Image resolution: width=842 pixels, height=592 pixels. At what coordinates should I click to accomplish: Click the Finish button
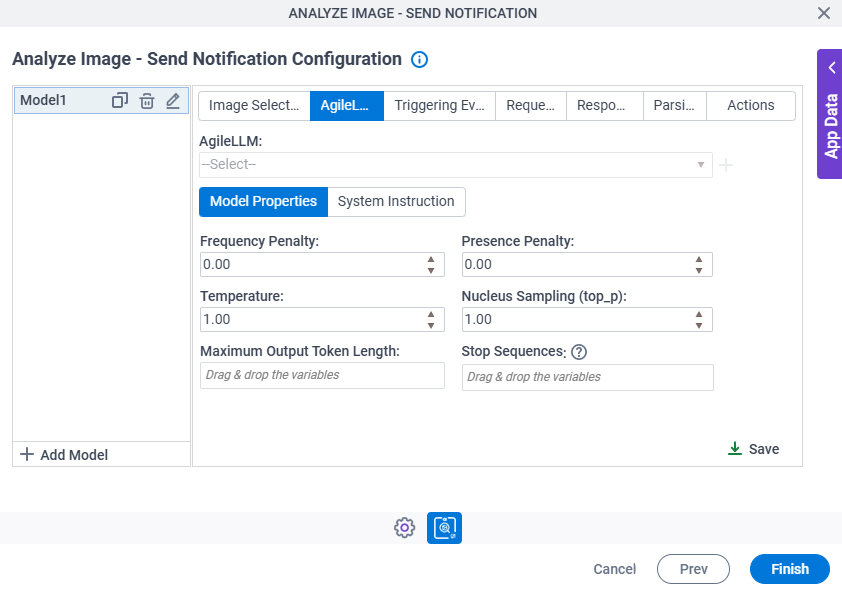click(789, 569)
